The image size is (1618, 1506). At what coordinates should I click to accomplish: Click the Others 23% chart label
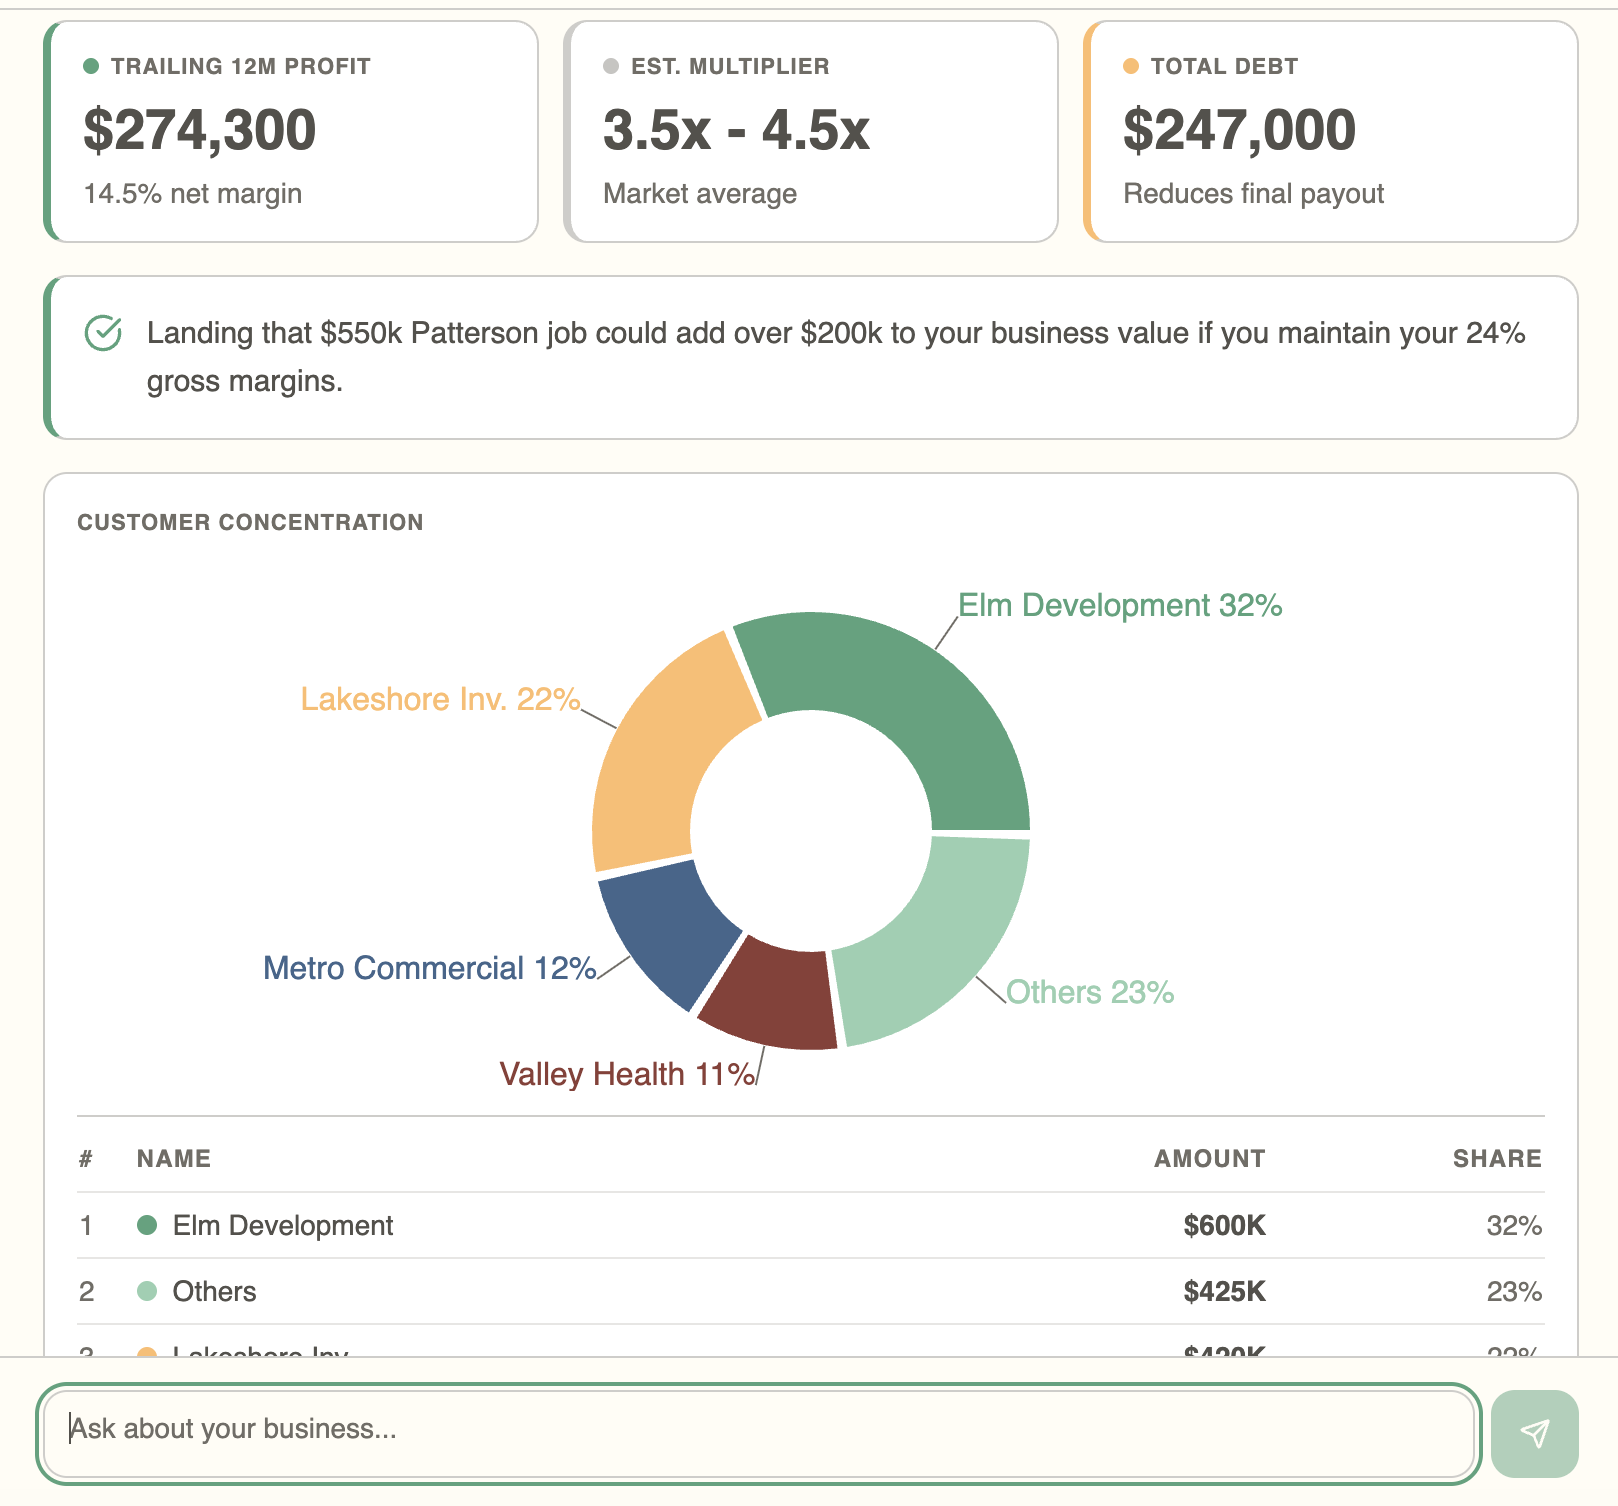tap(1090, 992)
